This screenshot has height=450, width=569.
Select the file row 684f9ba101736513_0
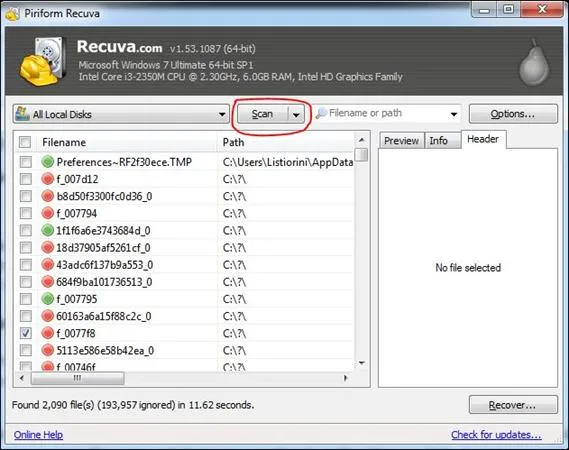[185, 282]
